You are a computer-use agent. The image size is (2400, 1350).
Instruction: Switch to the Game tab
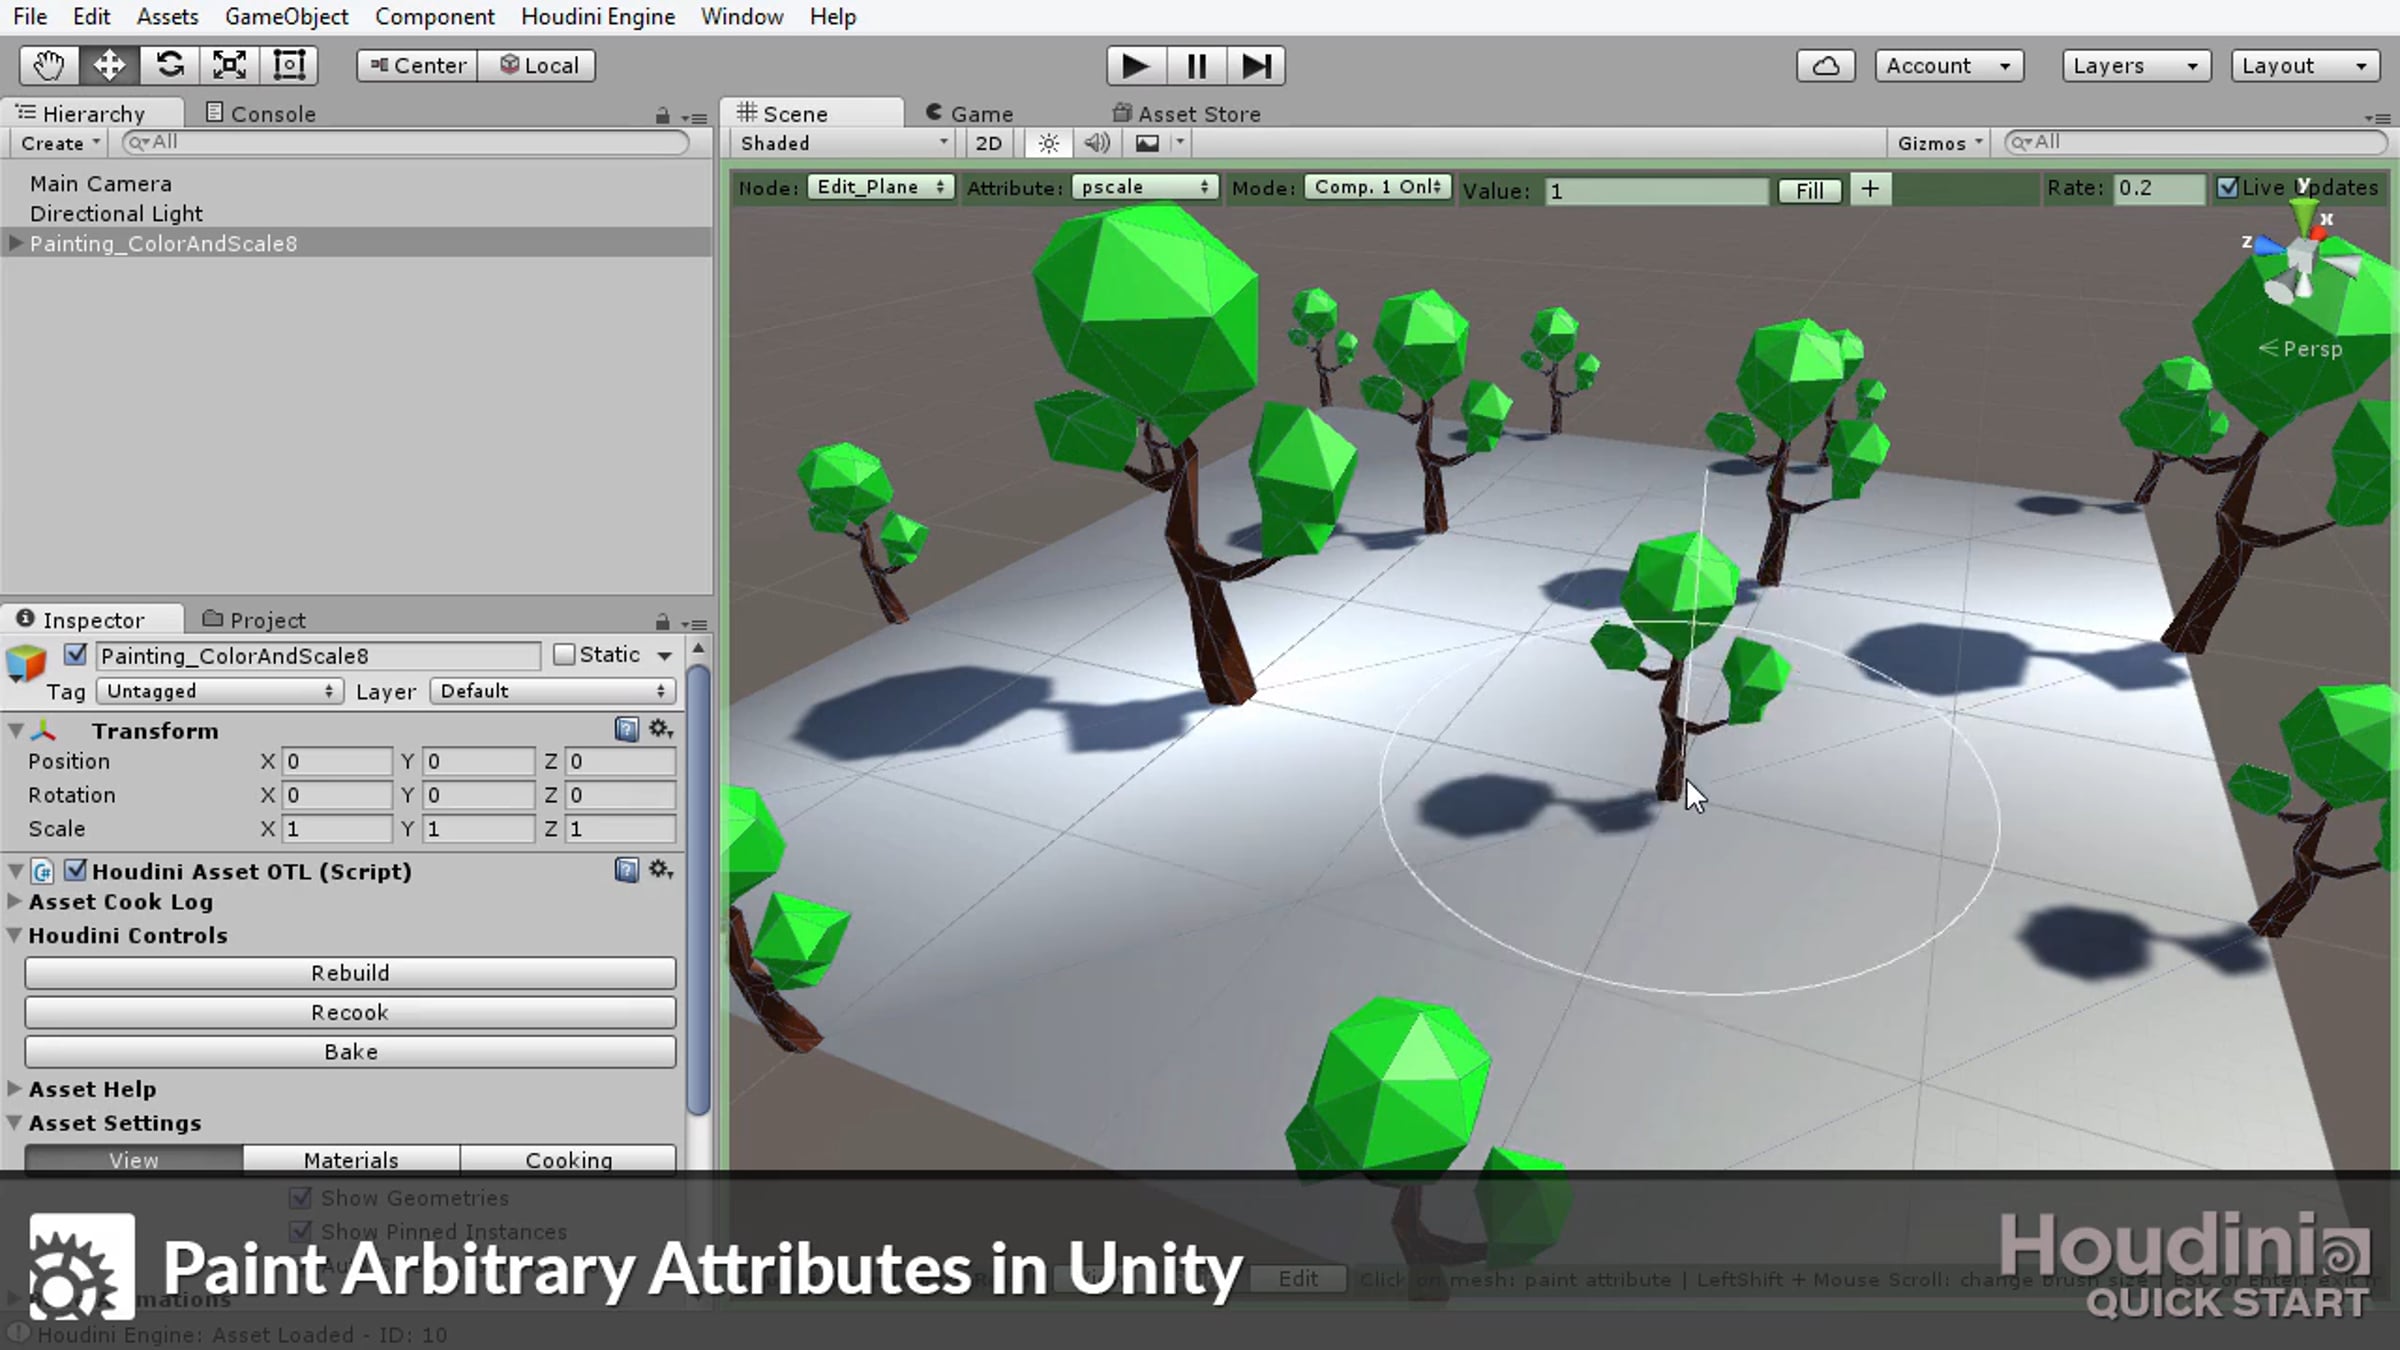pos(970,113)
